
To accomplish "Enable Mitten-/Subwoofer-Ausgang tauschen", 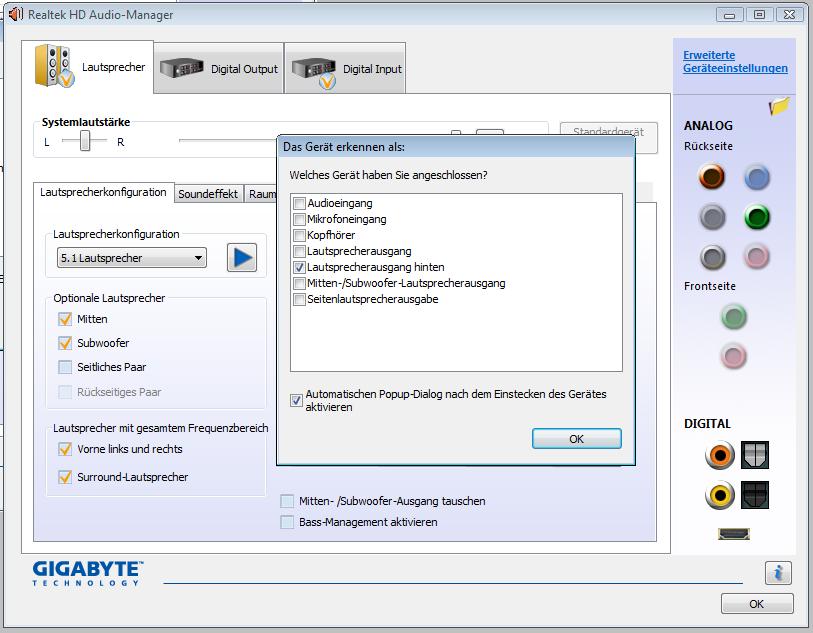I will tap(287, 501).
